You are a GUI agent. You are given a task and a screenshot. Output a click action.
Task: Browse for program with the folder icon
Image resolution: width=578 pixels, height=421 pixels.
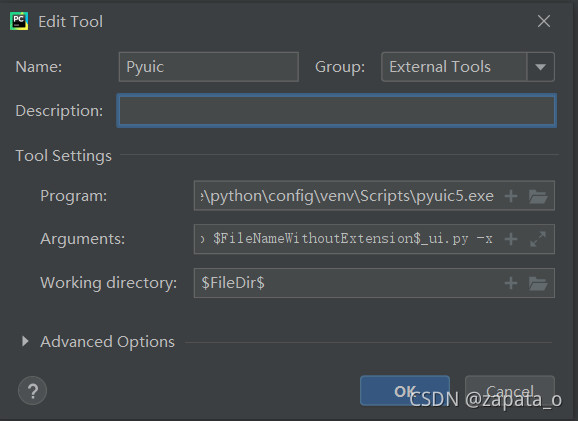click(538, 196)
